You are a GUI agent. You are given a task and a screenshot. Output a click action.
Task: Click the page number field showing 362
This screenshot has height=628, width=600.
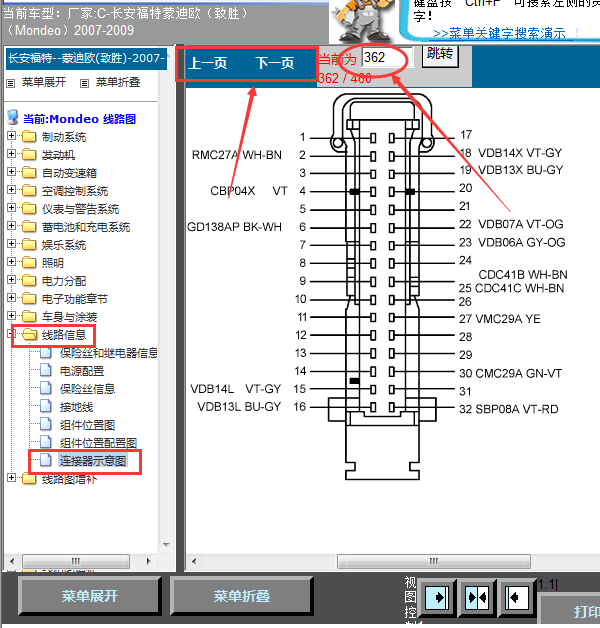tap(387, 58)
